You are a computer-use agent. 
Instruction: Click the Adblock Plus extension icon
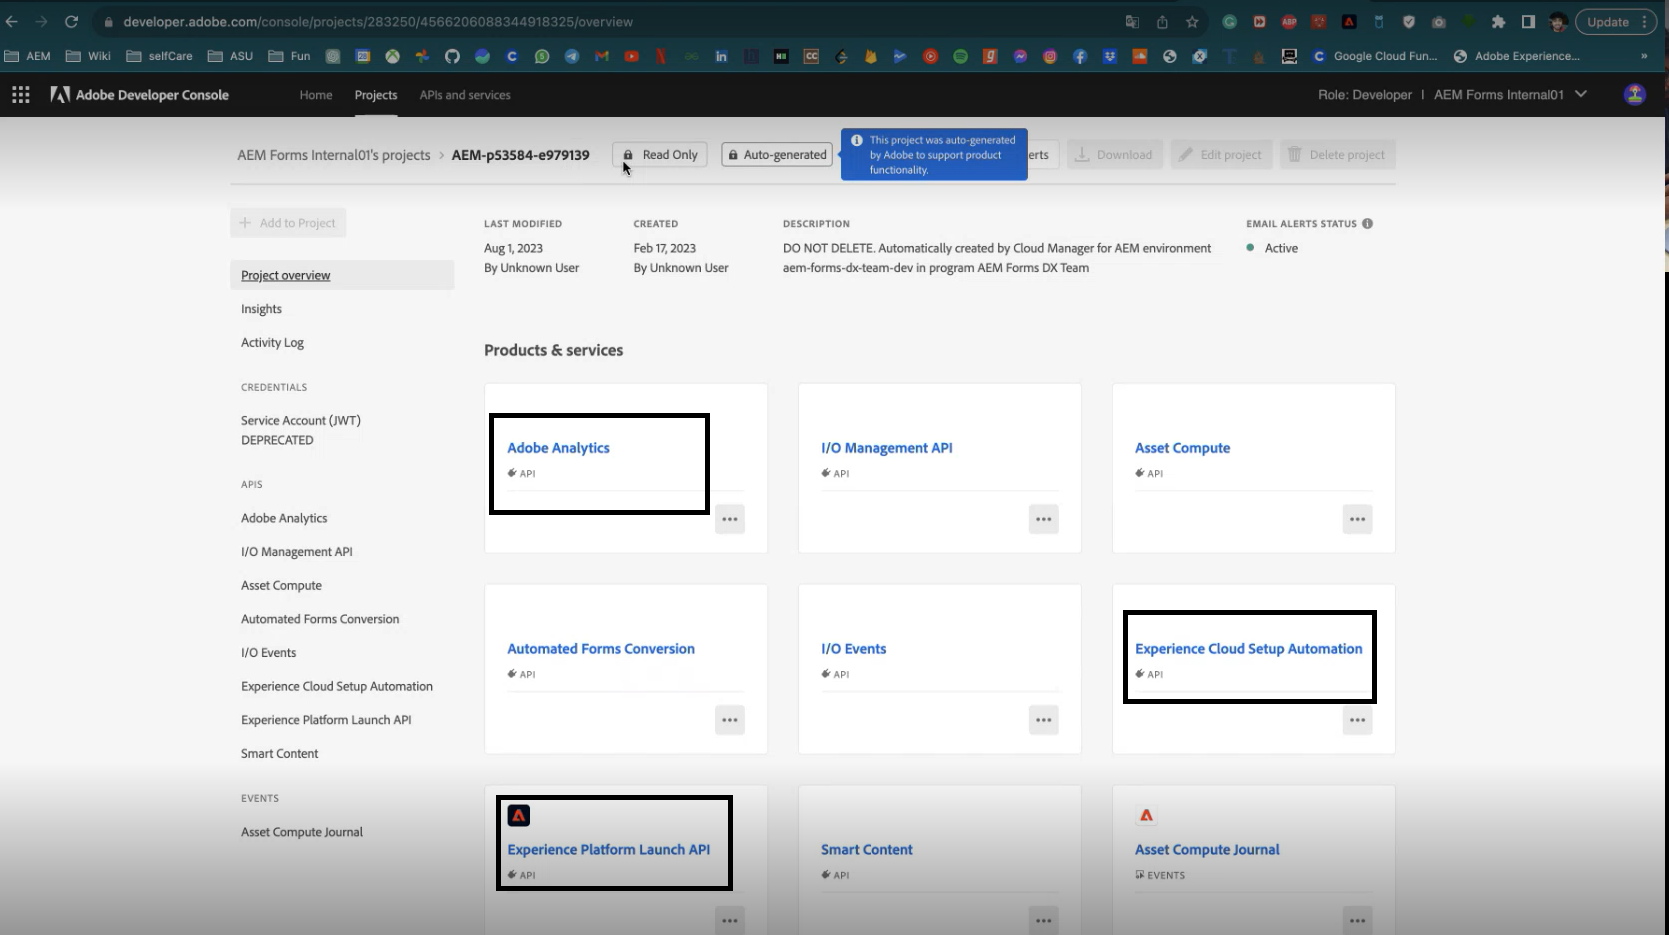point(1289,22)
